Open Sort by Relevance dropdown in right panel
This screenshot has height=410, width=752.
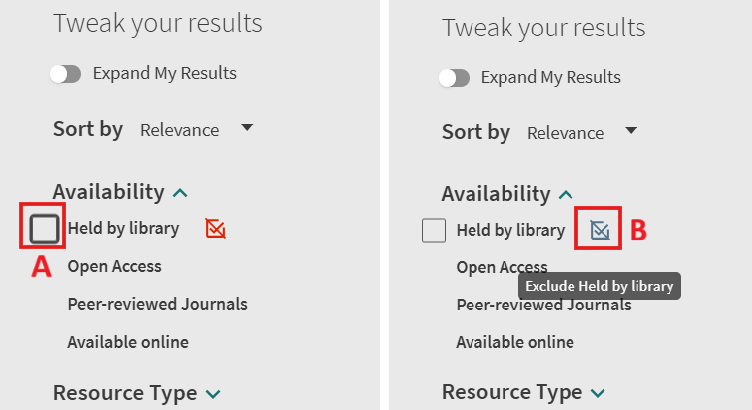(582, 132)
